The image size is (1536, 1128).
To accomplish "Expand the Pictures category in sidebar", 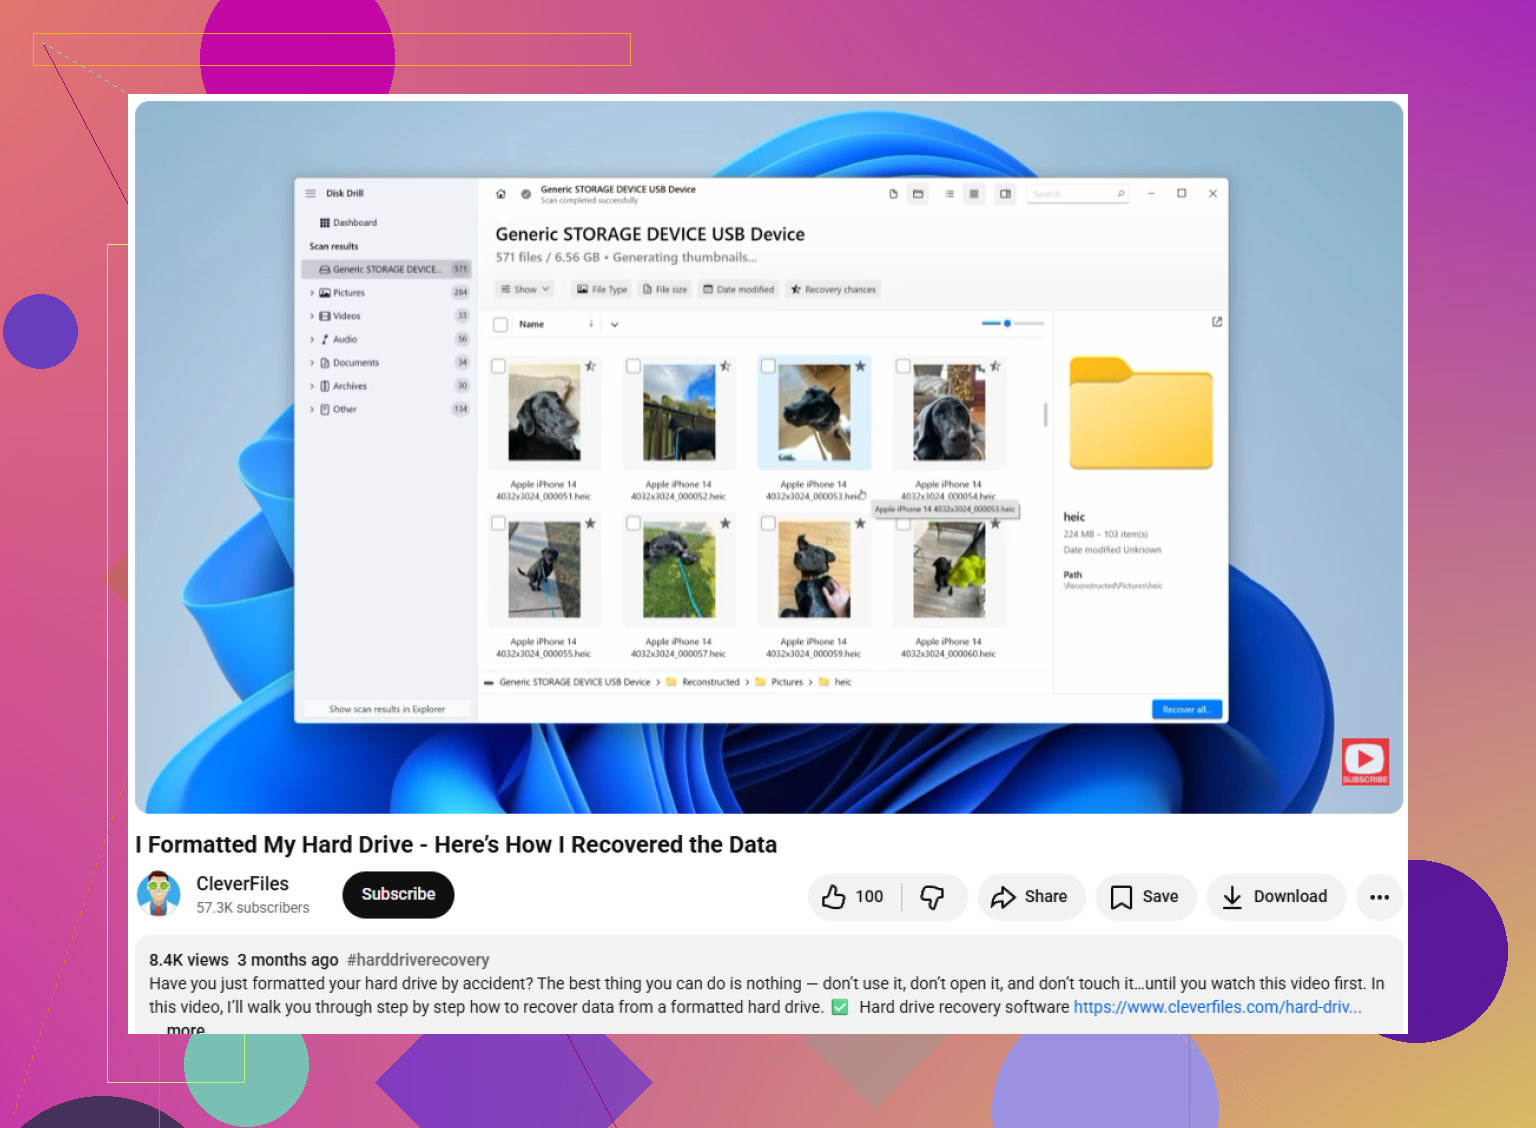I will click(312, 293).
